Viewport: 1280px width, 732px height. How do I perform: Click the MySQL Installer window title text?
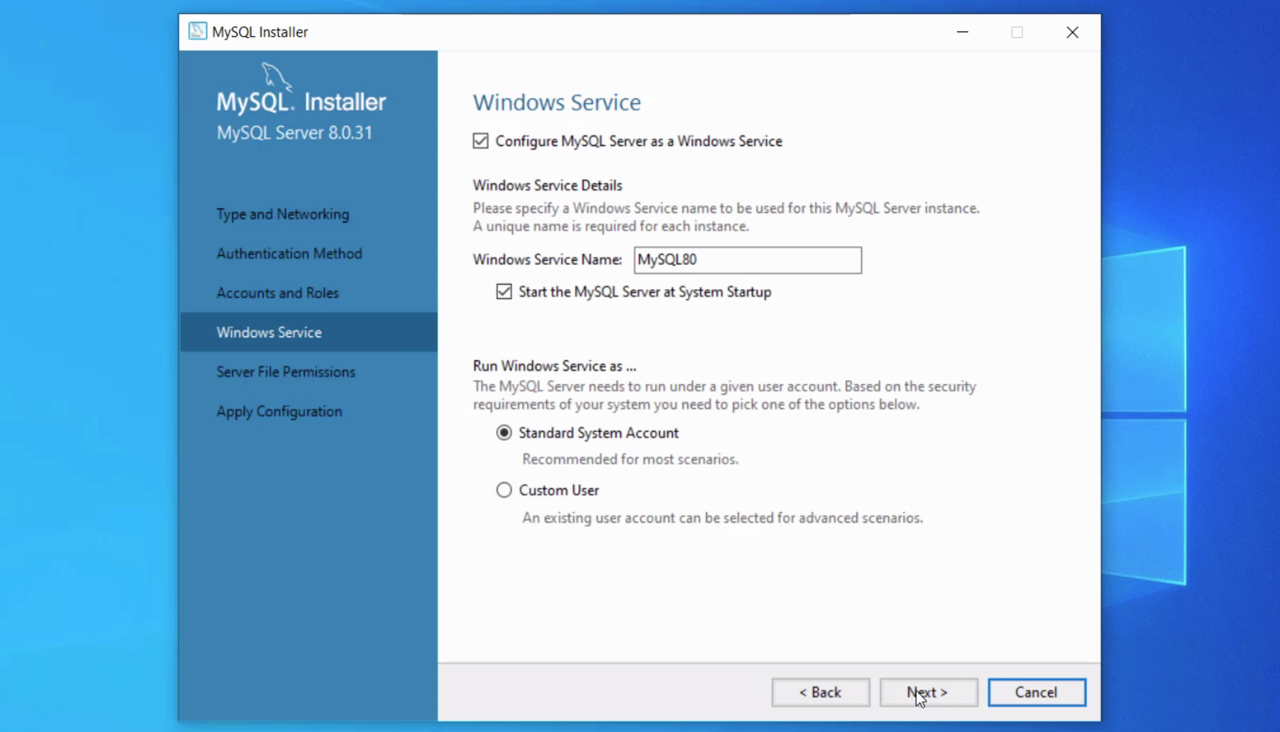(x=260, y=32)
